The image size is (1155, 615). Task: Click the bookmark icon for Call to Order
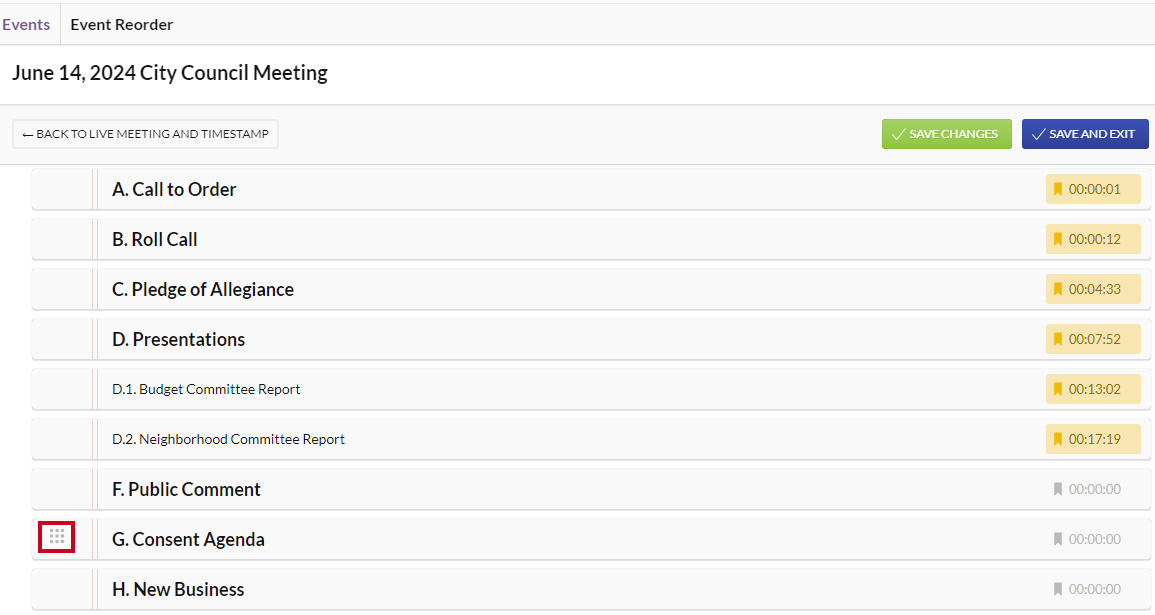pos(1058,189)
